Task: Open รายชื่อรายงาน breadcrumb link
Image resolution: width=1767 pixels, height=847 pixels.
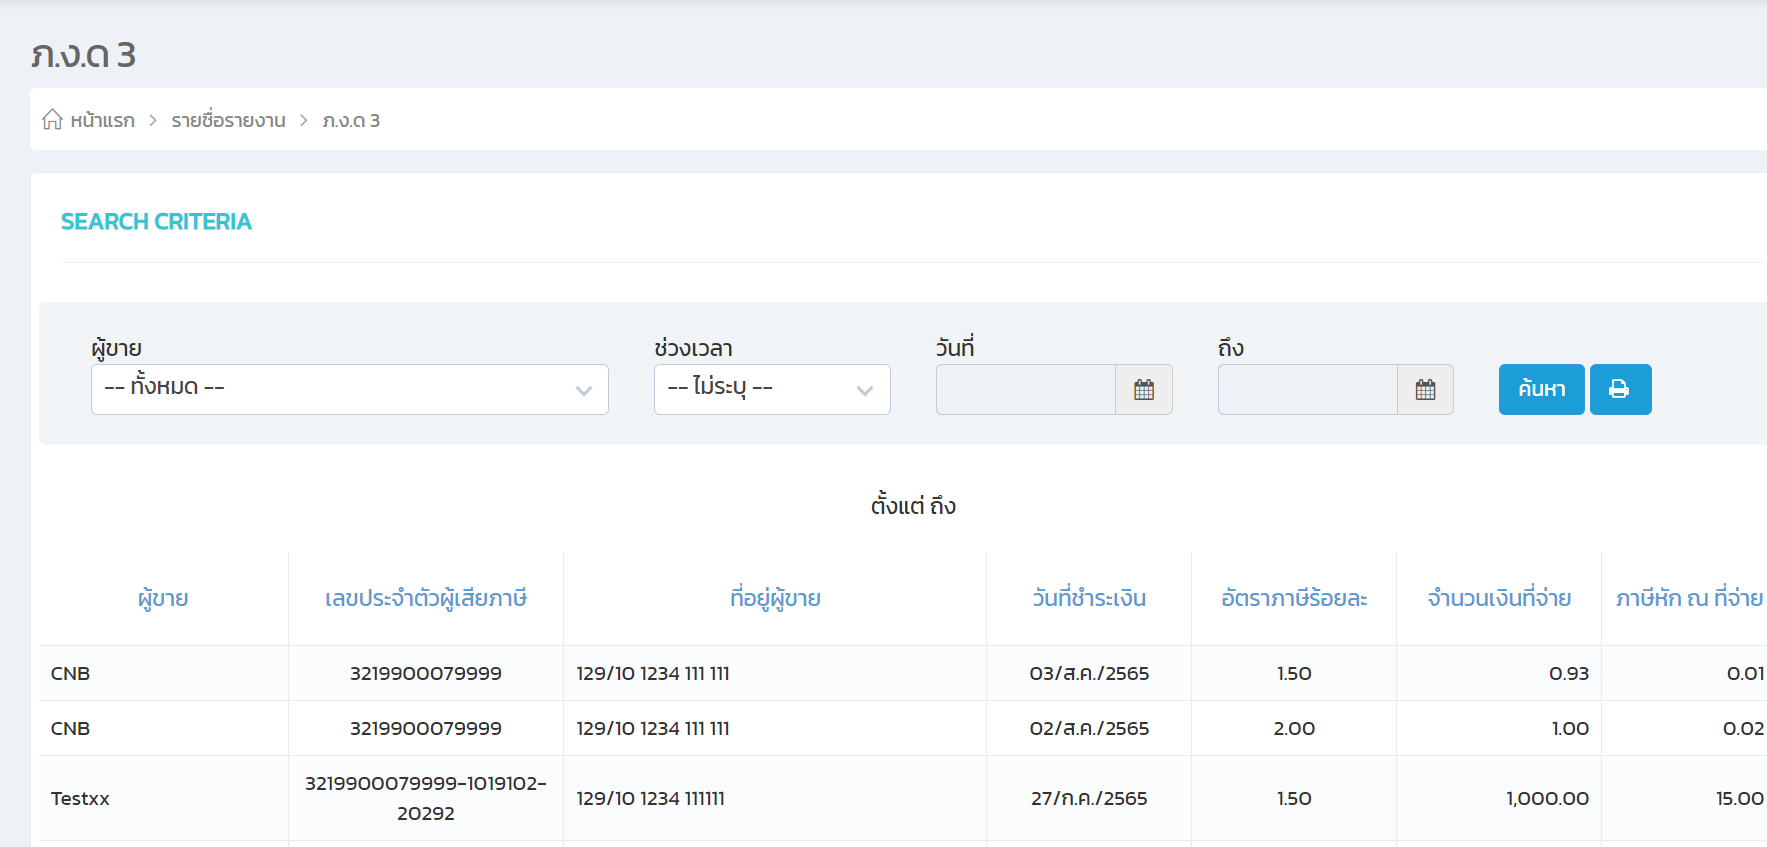Action: click(228, 120)
